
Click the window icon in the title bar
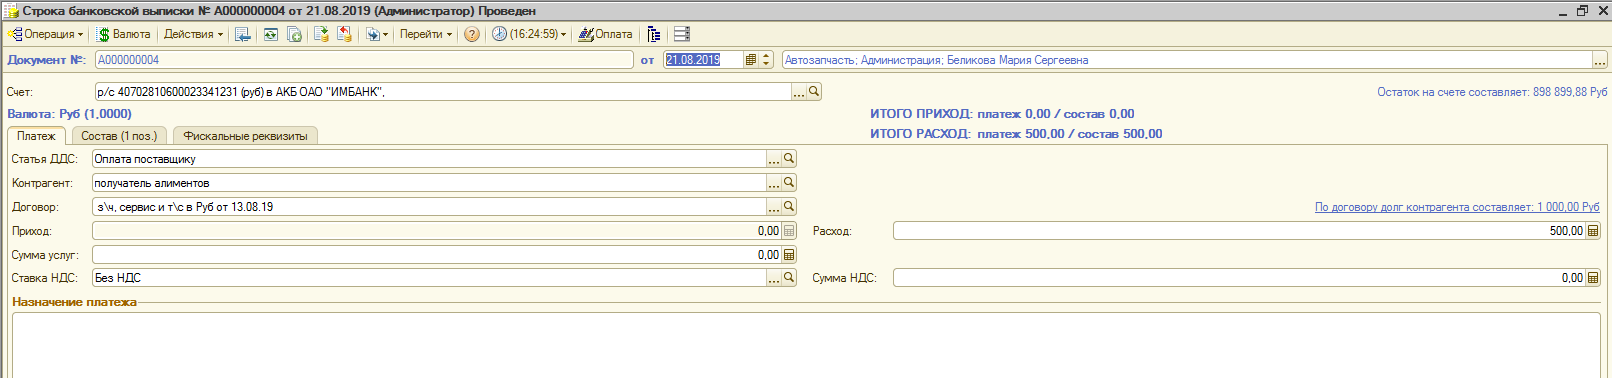click(x=11, y=11)
